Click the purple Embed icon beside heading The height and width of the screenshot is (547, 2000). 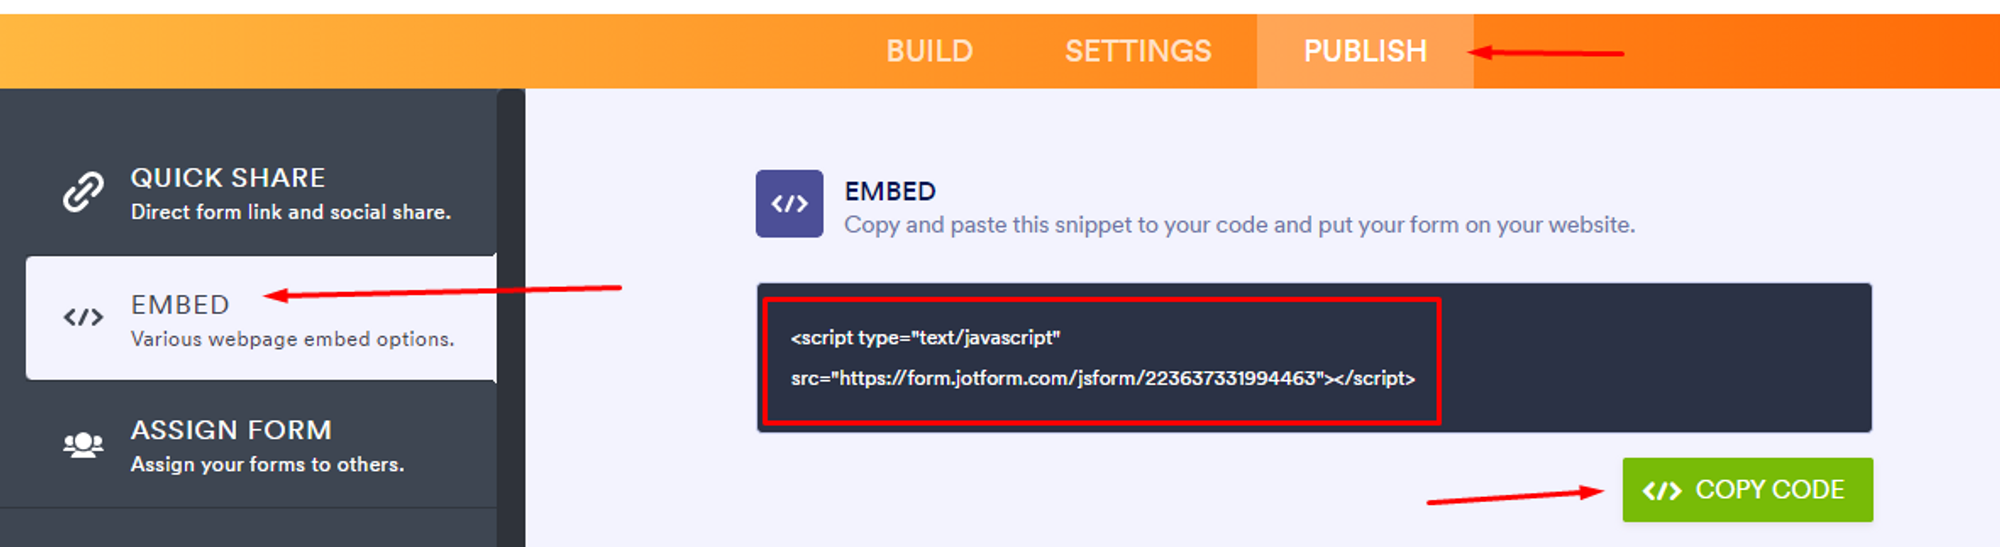[789, 204]
